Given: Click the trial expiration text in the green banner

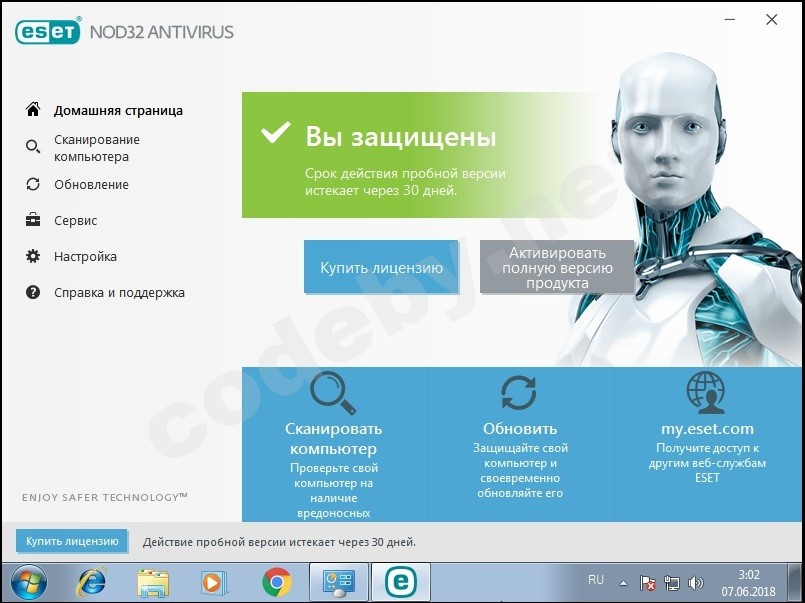Looking at the screenshot, I should (x=405, y=182).
